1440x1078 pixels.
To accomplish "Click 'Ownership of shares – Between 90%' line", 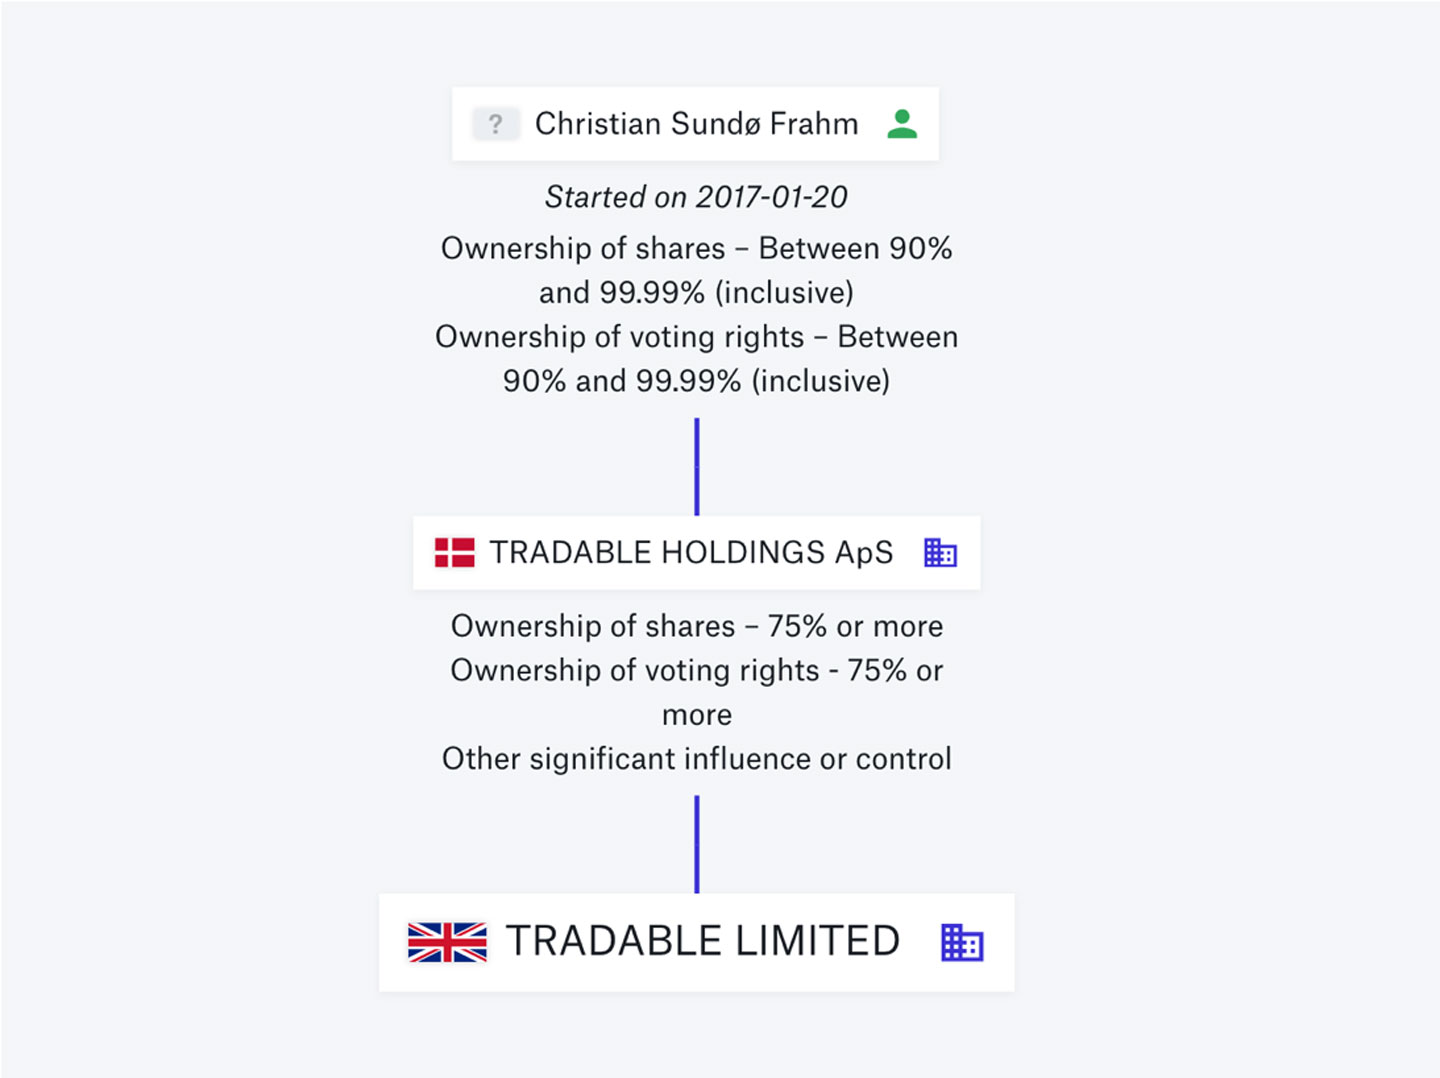I will [696, 248].
